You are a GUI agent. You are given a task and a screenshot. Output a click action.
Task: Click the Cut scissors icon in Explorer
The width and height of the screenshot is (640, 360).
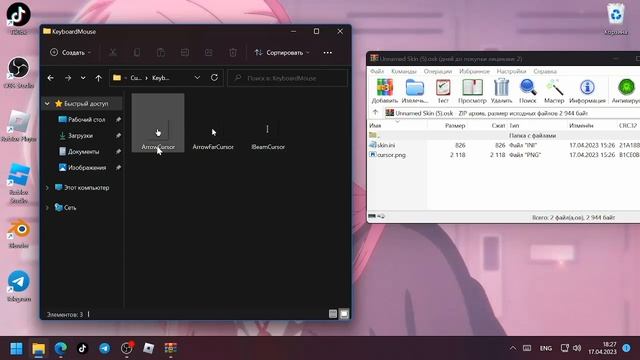click(x=113, y=53)
